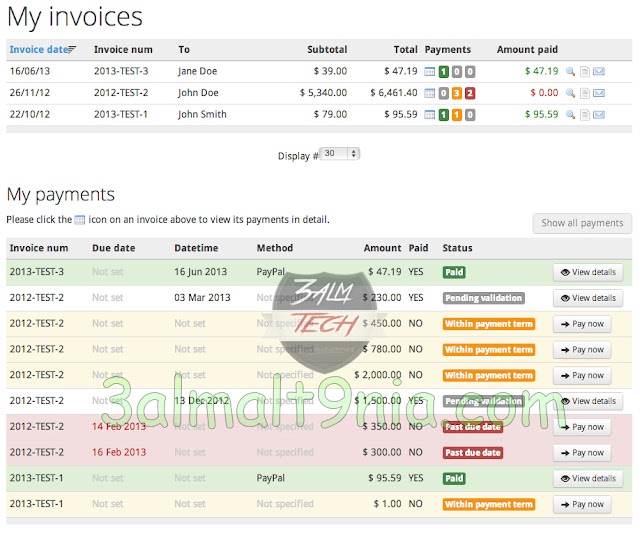Click green paid badge on 2013-TEST-1 row
Image resolution: width=640 pixels, height=533 pixels.
pyautogui.click(x=444, y=115)
